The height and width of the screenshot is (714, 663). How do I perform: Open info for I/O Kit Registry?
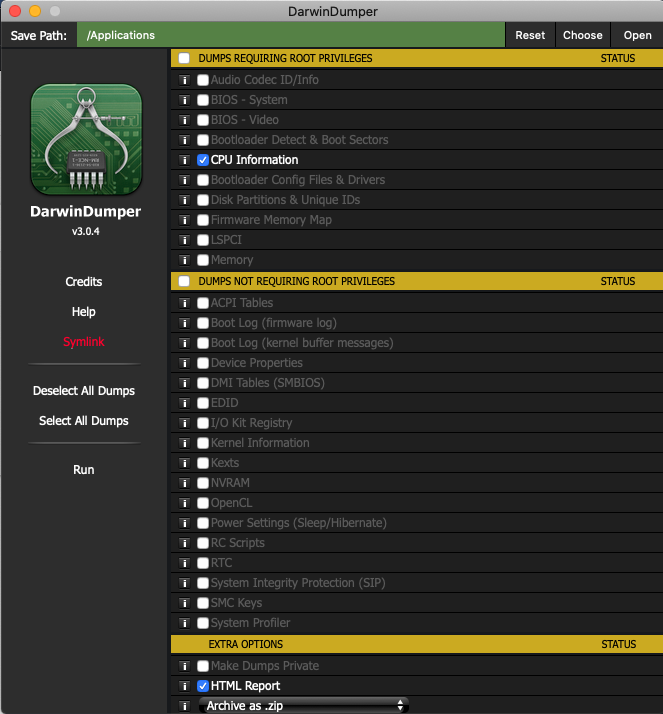[184, 423]
